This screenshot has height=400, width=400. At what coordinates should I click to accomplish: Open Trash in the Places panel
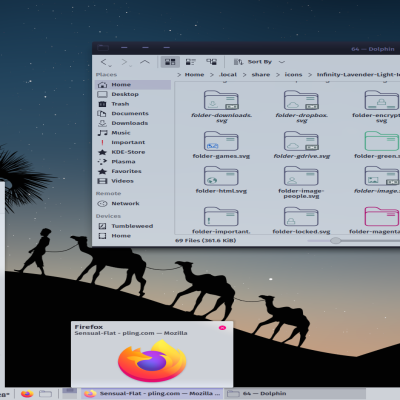(133, 104)
